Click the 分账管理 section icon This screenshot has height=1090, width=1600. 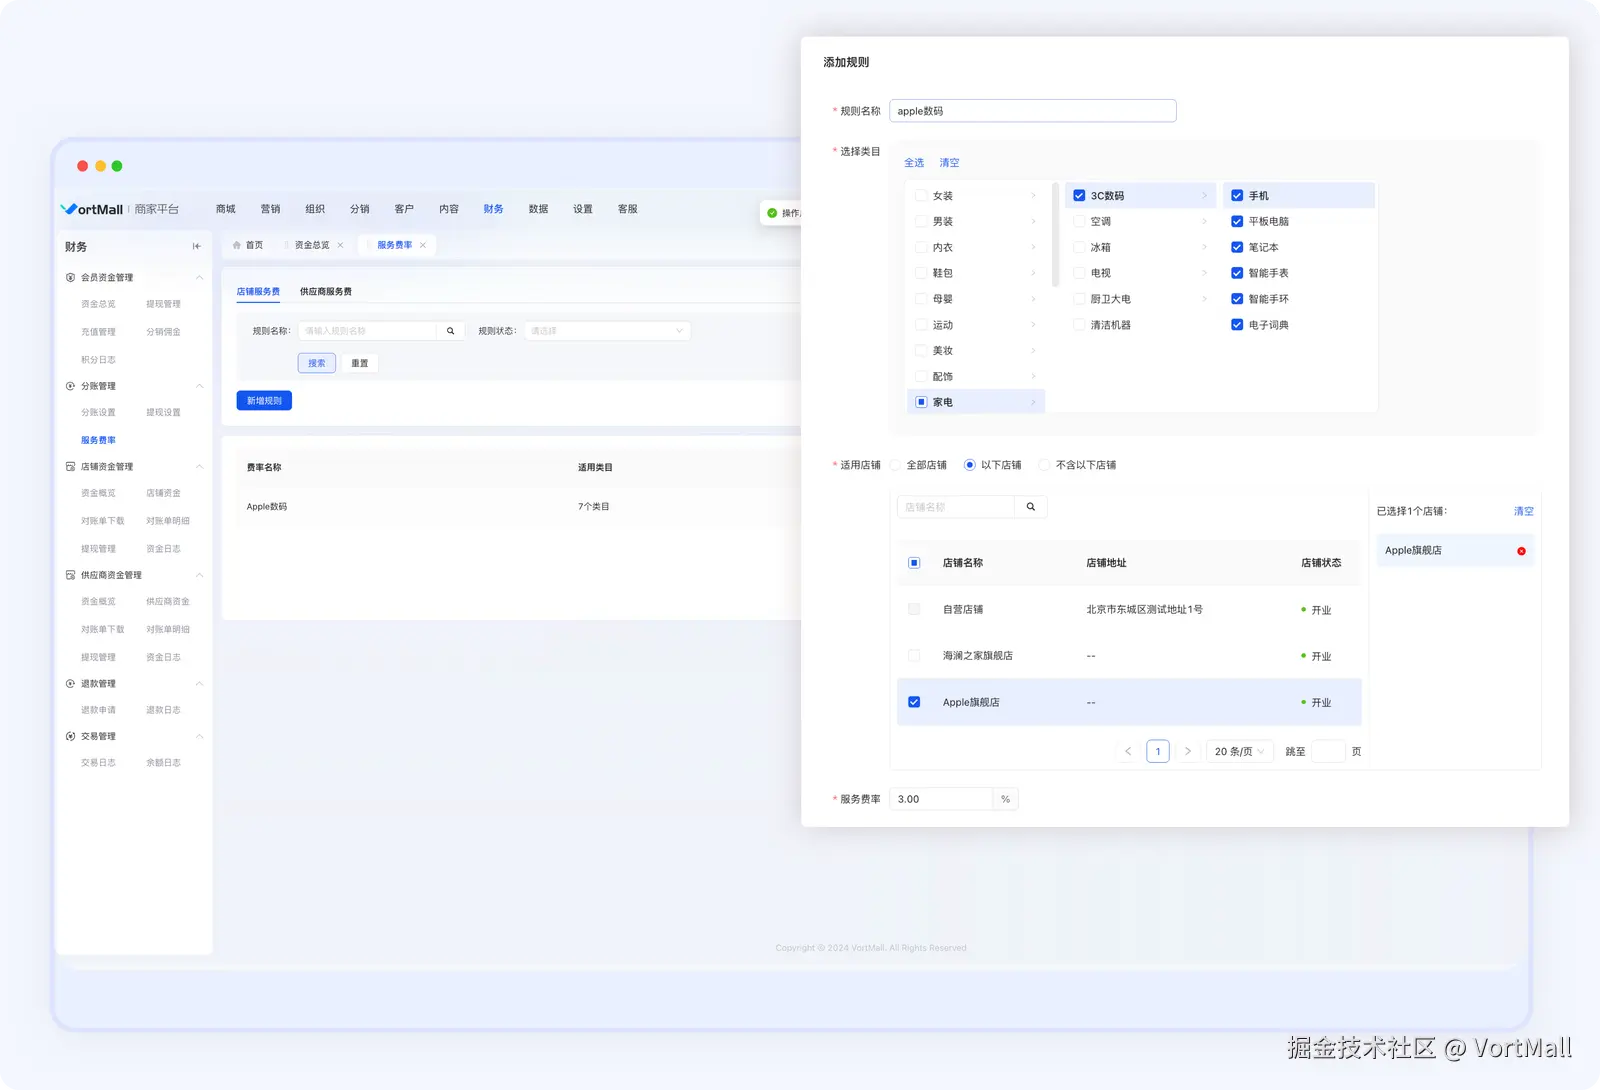point(70,386)
